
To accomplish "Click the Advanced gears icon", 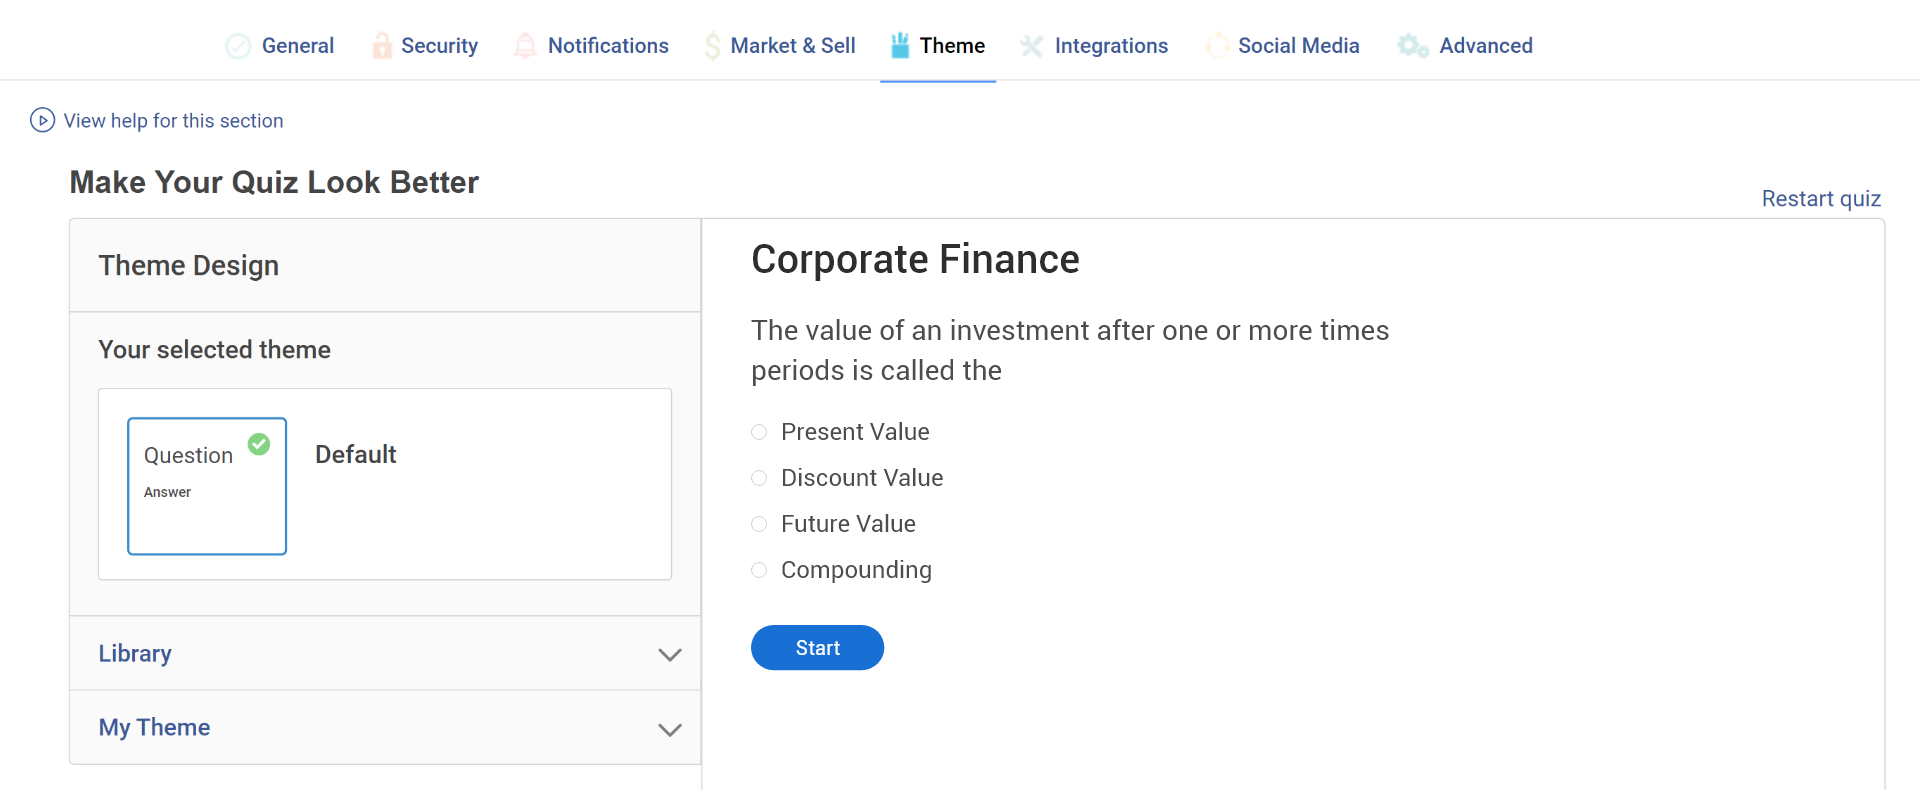I will pos(1412,46).
